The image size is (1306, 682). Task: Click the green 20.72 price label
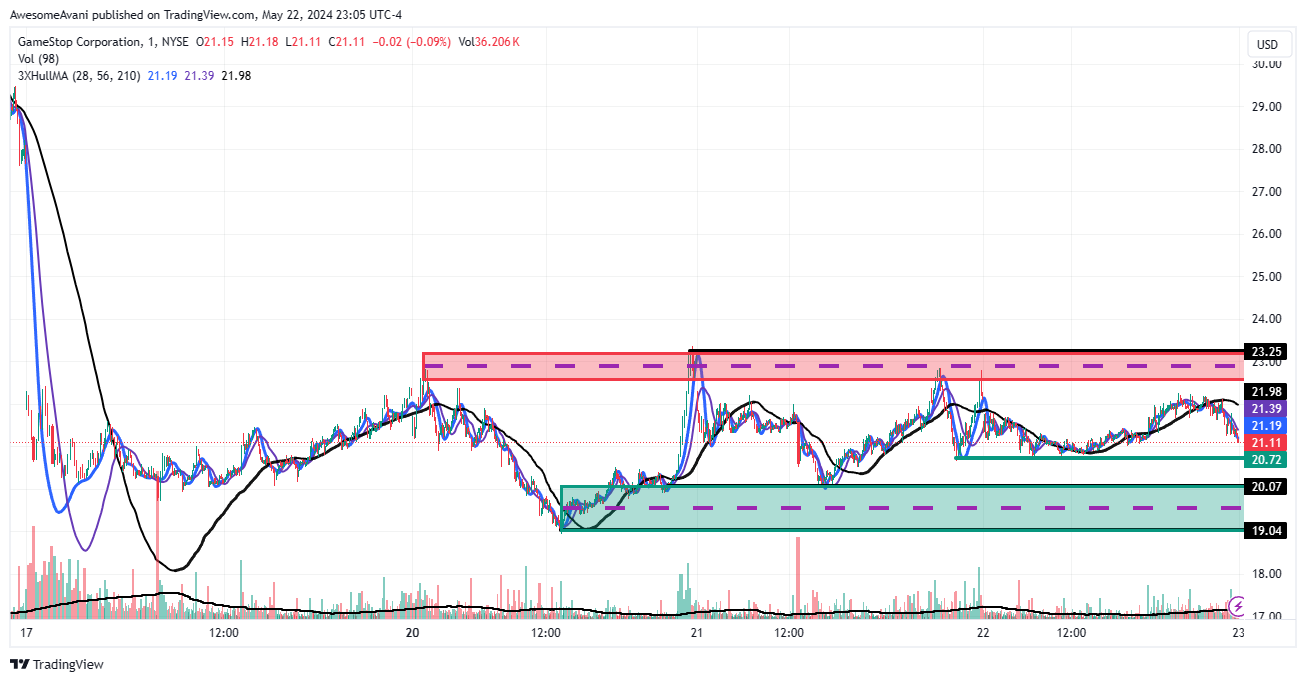coord(1265,459)
